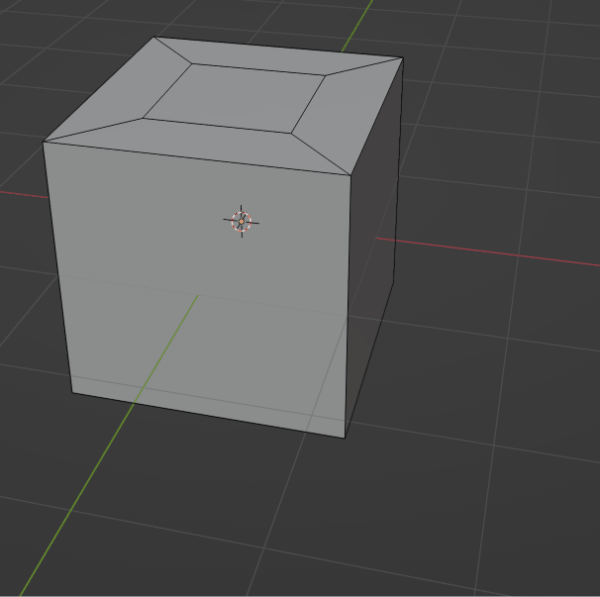
Task: Click the 3D cursor crosshair on the cube
Action: 241,221
